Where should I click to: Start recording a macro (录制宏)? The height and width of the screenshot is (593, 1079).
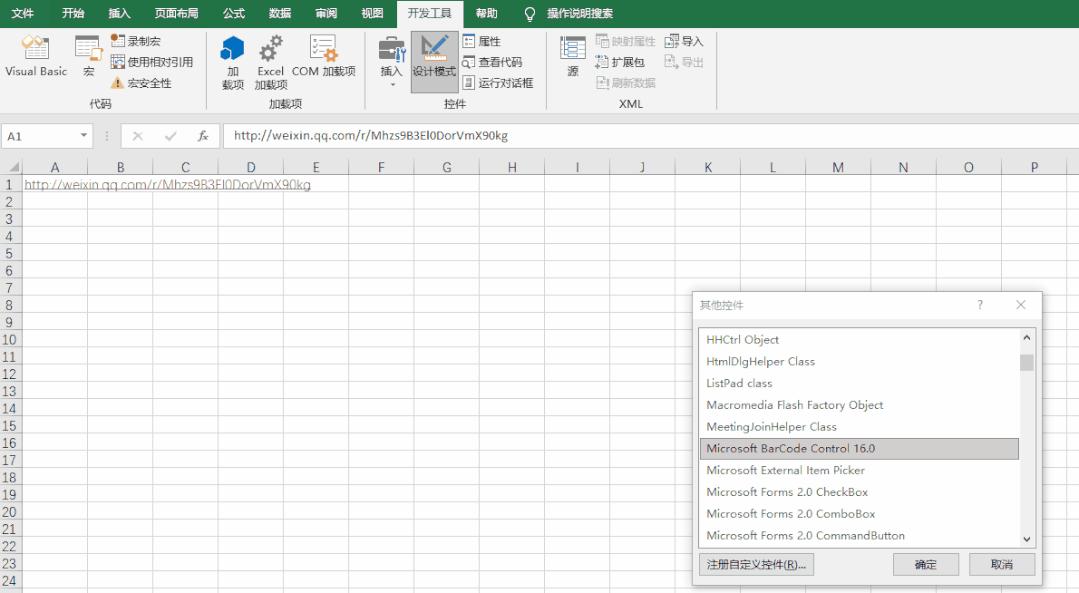pos(136,41)
